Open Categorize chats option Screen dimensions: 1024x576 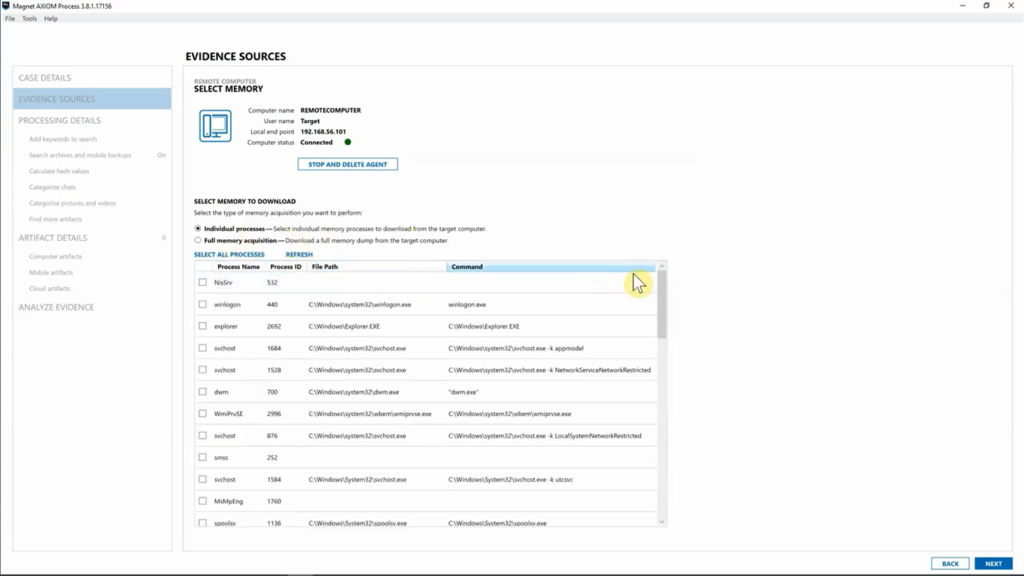[x=52, y=187]
